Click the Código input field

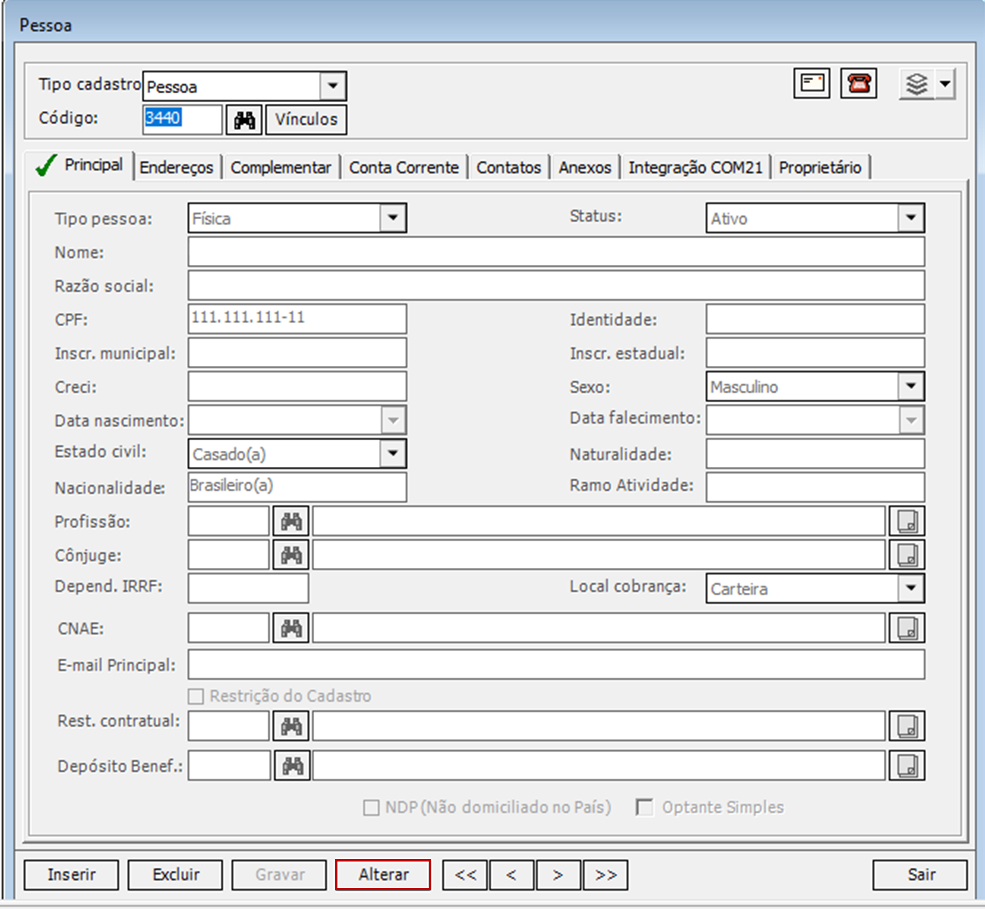(182, 119)
